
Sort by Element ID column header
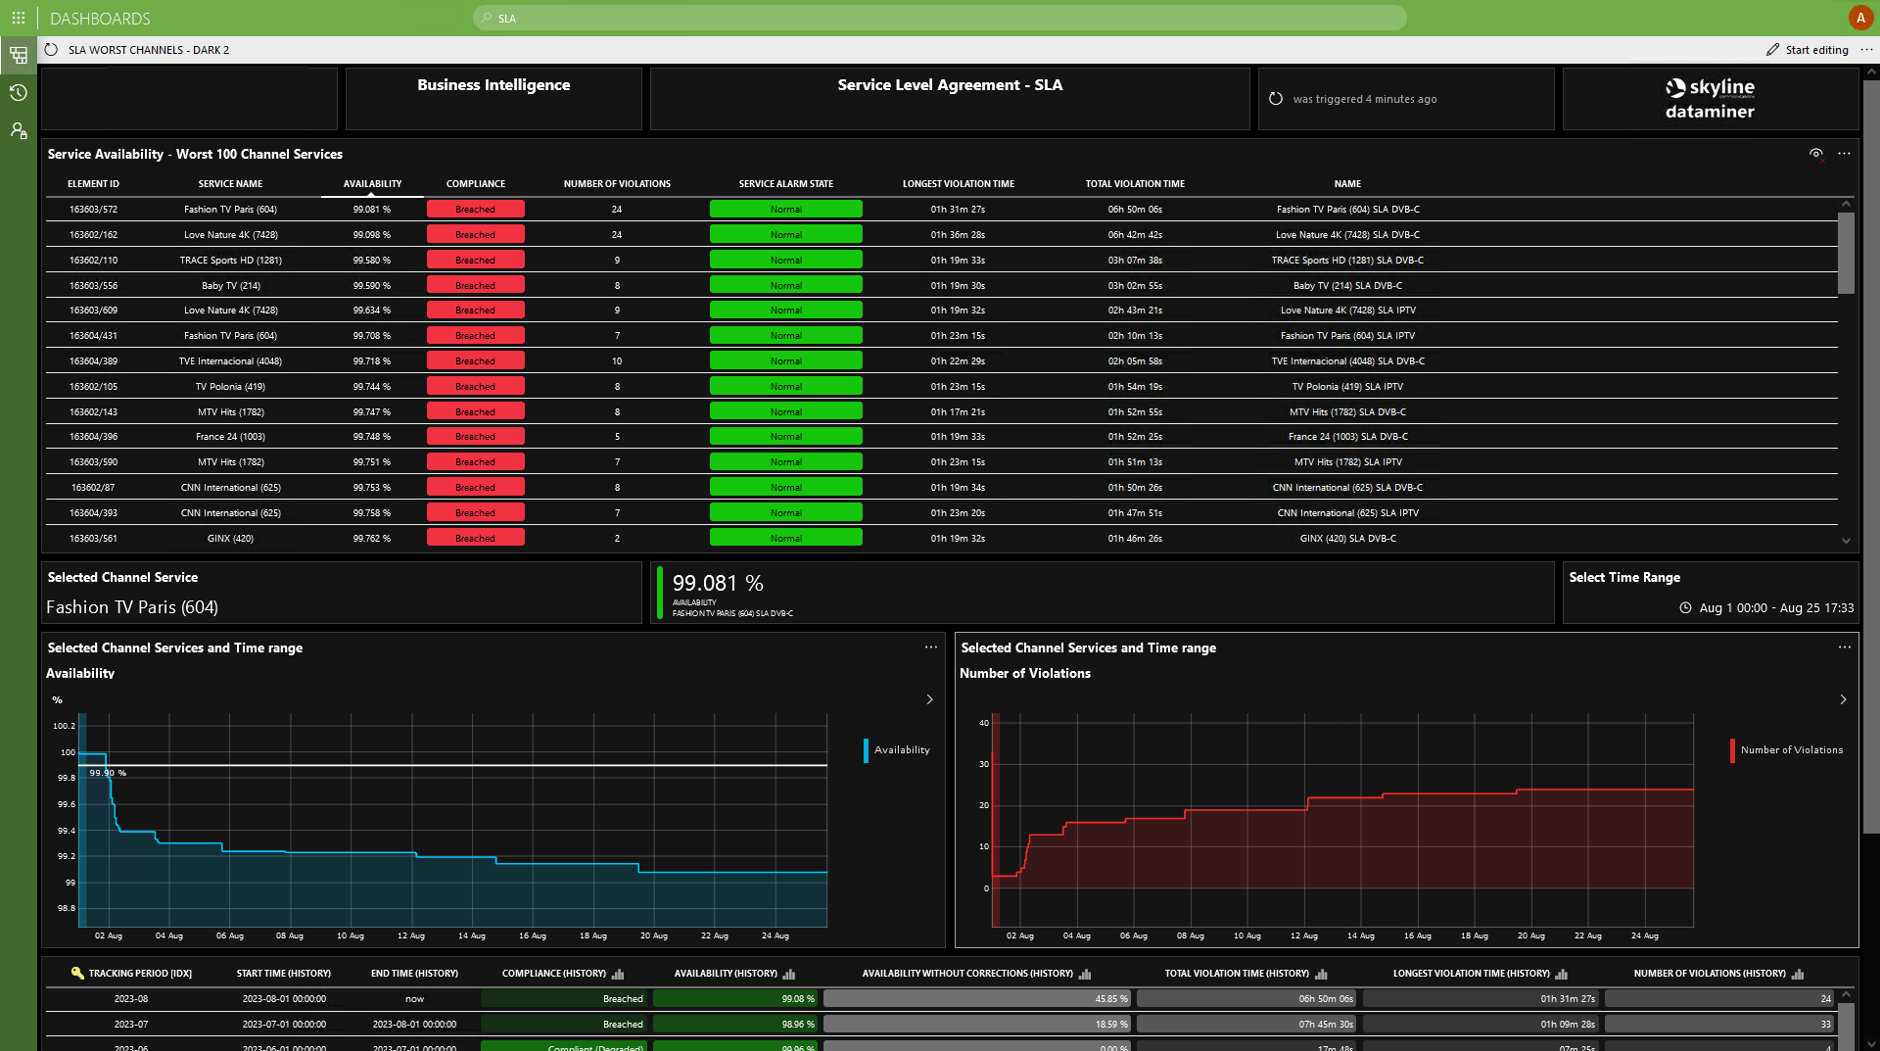click(93, 184)
